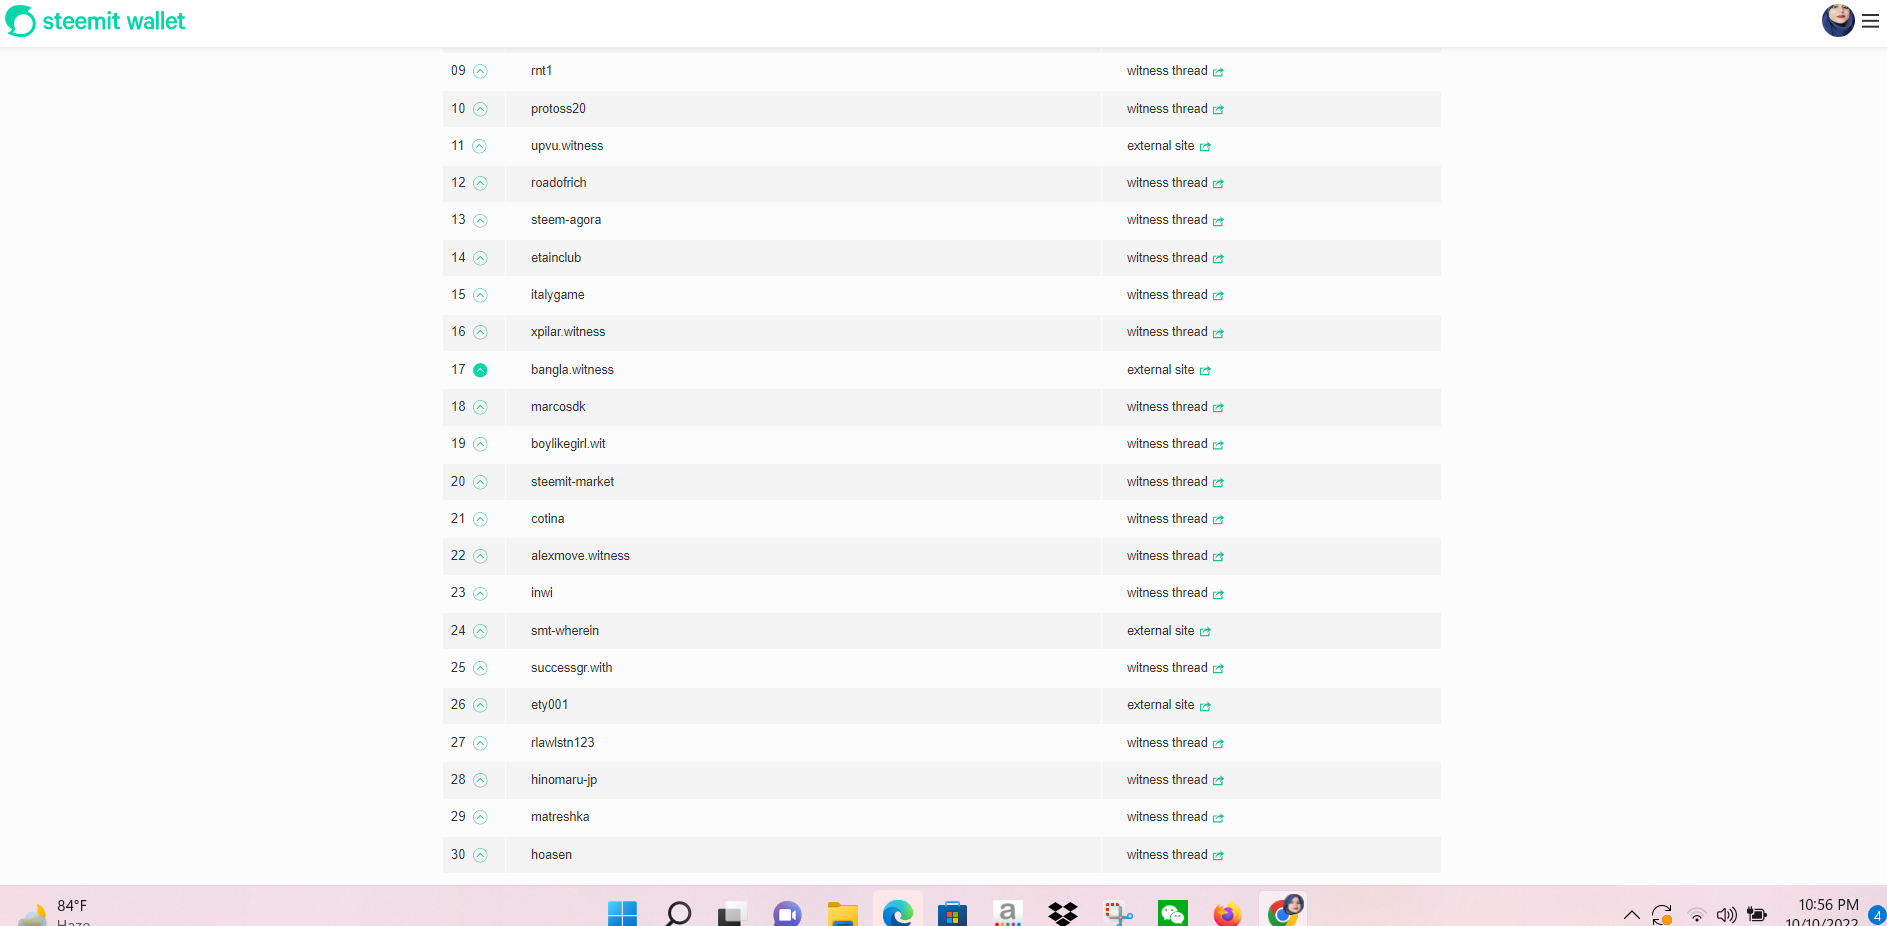The width and height of the screenshot is (1887, 926).
Task: Open the witness thread for successgr.with
Action: (x=1175, y=668)
